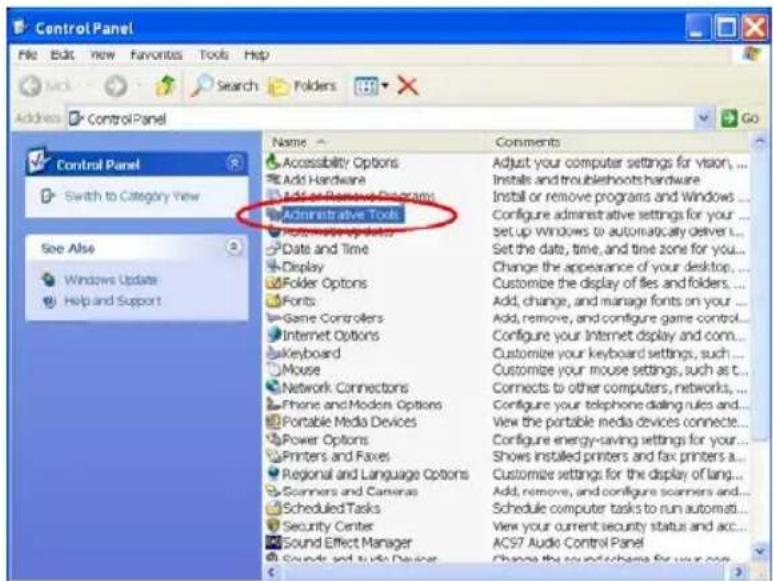Image resolution: width=773 pixels, height=581 pixels.
Task: Open the Edit menu
Action: click(63, 54)
